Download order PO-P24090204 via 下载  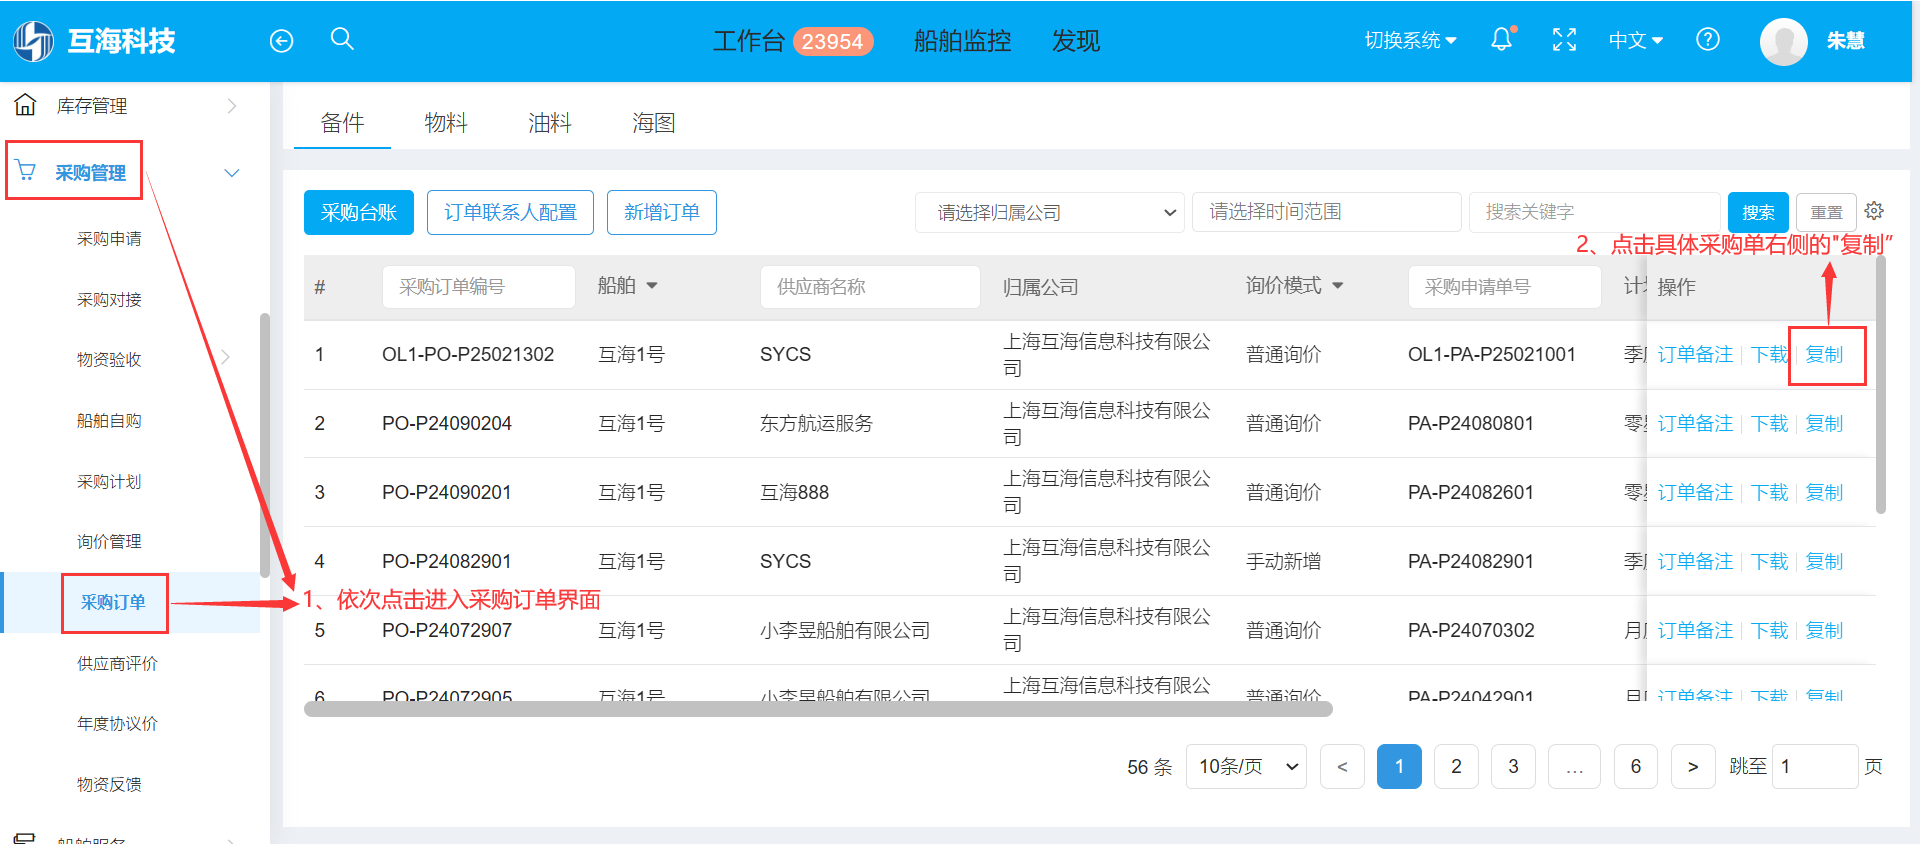coord(1769,424)
